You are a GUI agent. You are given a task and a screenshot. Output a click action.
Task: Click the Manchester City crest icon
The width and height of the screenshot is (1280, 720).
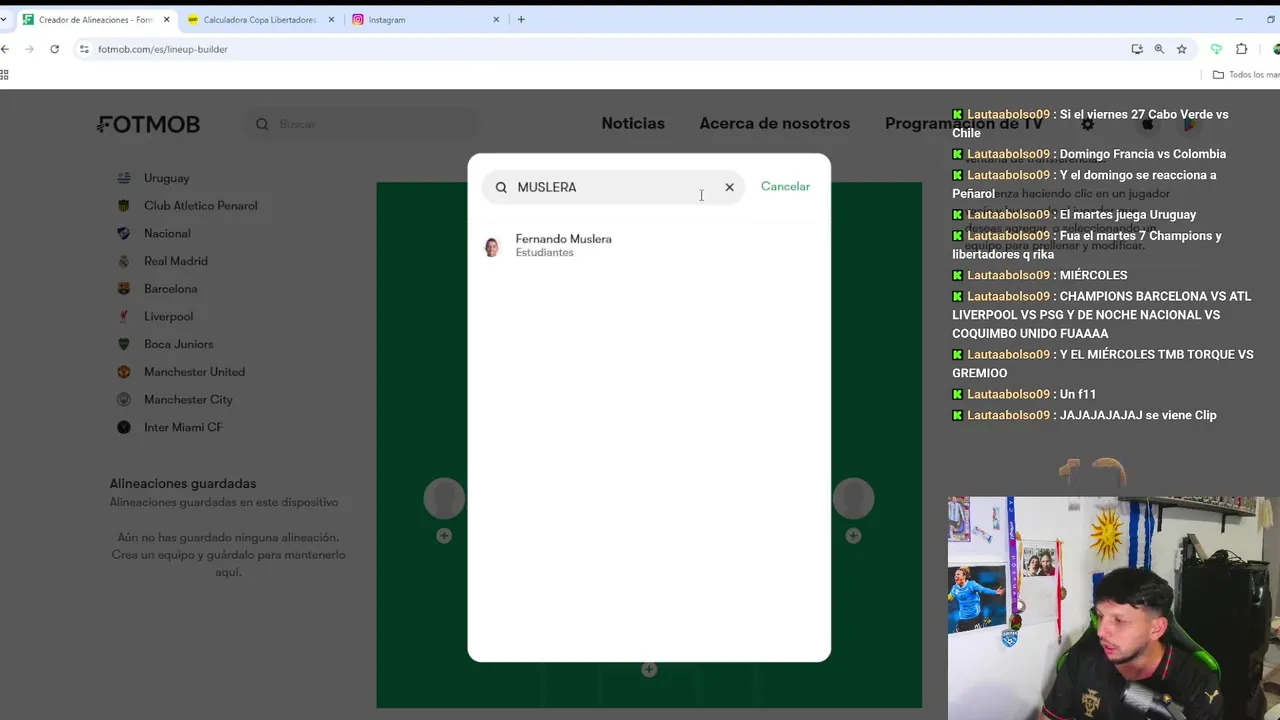[x=124, y=399]
